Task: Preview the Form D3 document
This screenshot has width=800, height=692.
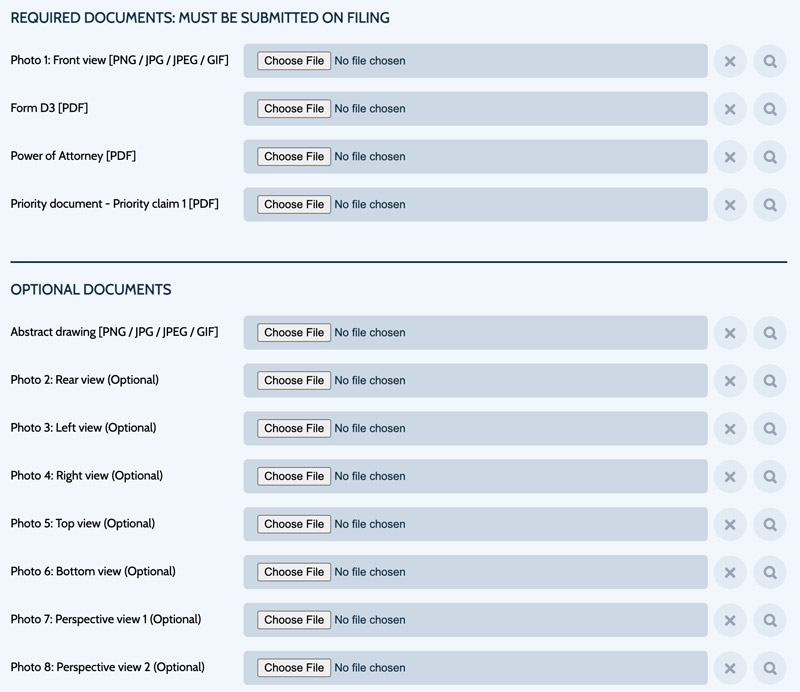Action: tap(770, 109)
